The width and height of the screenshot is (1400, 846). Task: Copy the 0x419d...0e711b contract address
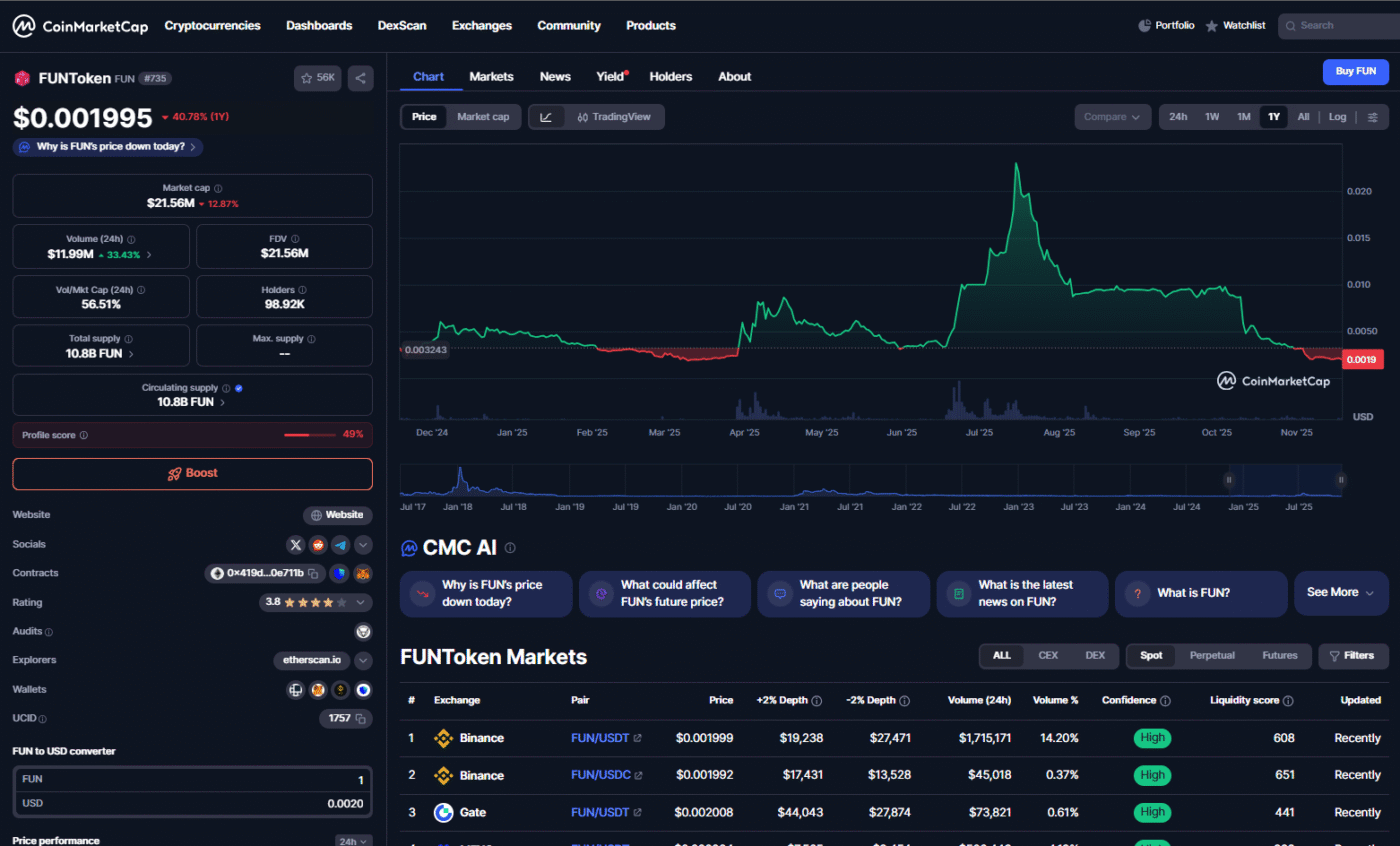[x=313, y=574]
